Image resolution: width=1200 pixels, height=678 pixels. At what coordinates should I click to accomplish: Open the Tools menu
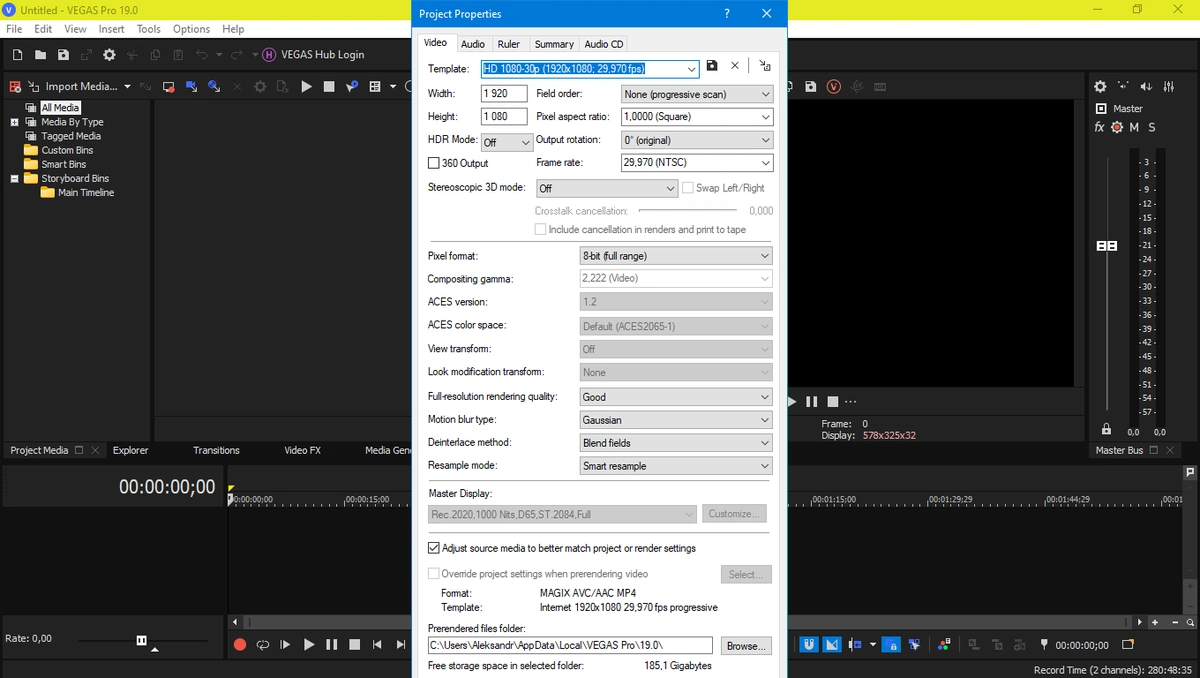pyautogui.click(x=148, y=29)
